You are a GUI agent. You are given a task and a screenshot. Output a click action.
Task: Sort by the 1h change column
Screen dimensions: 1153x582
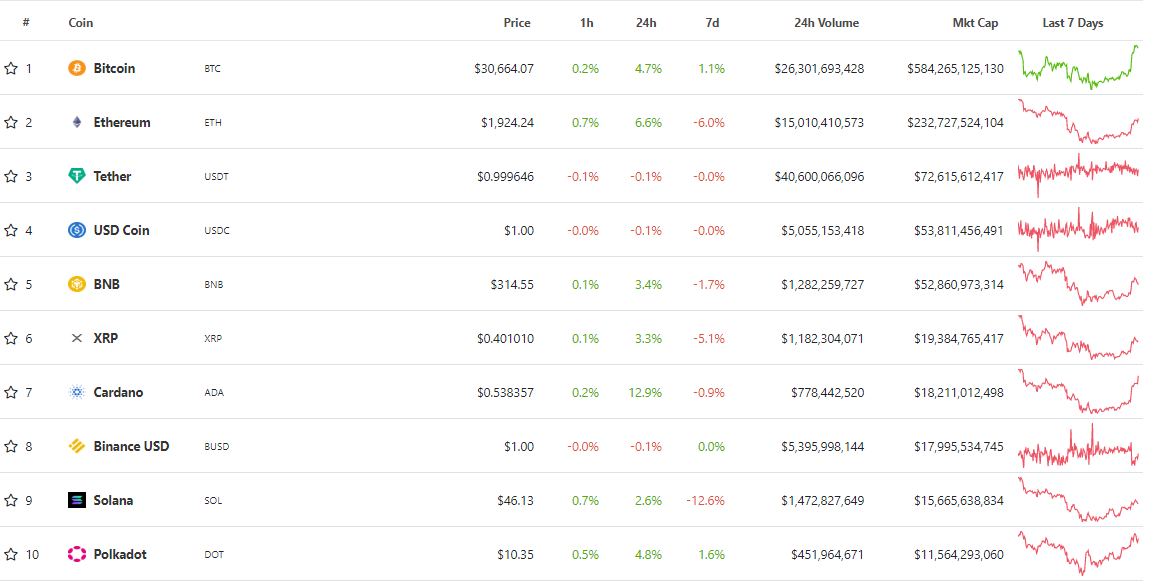(x=587, y=23)
